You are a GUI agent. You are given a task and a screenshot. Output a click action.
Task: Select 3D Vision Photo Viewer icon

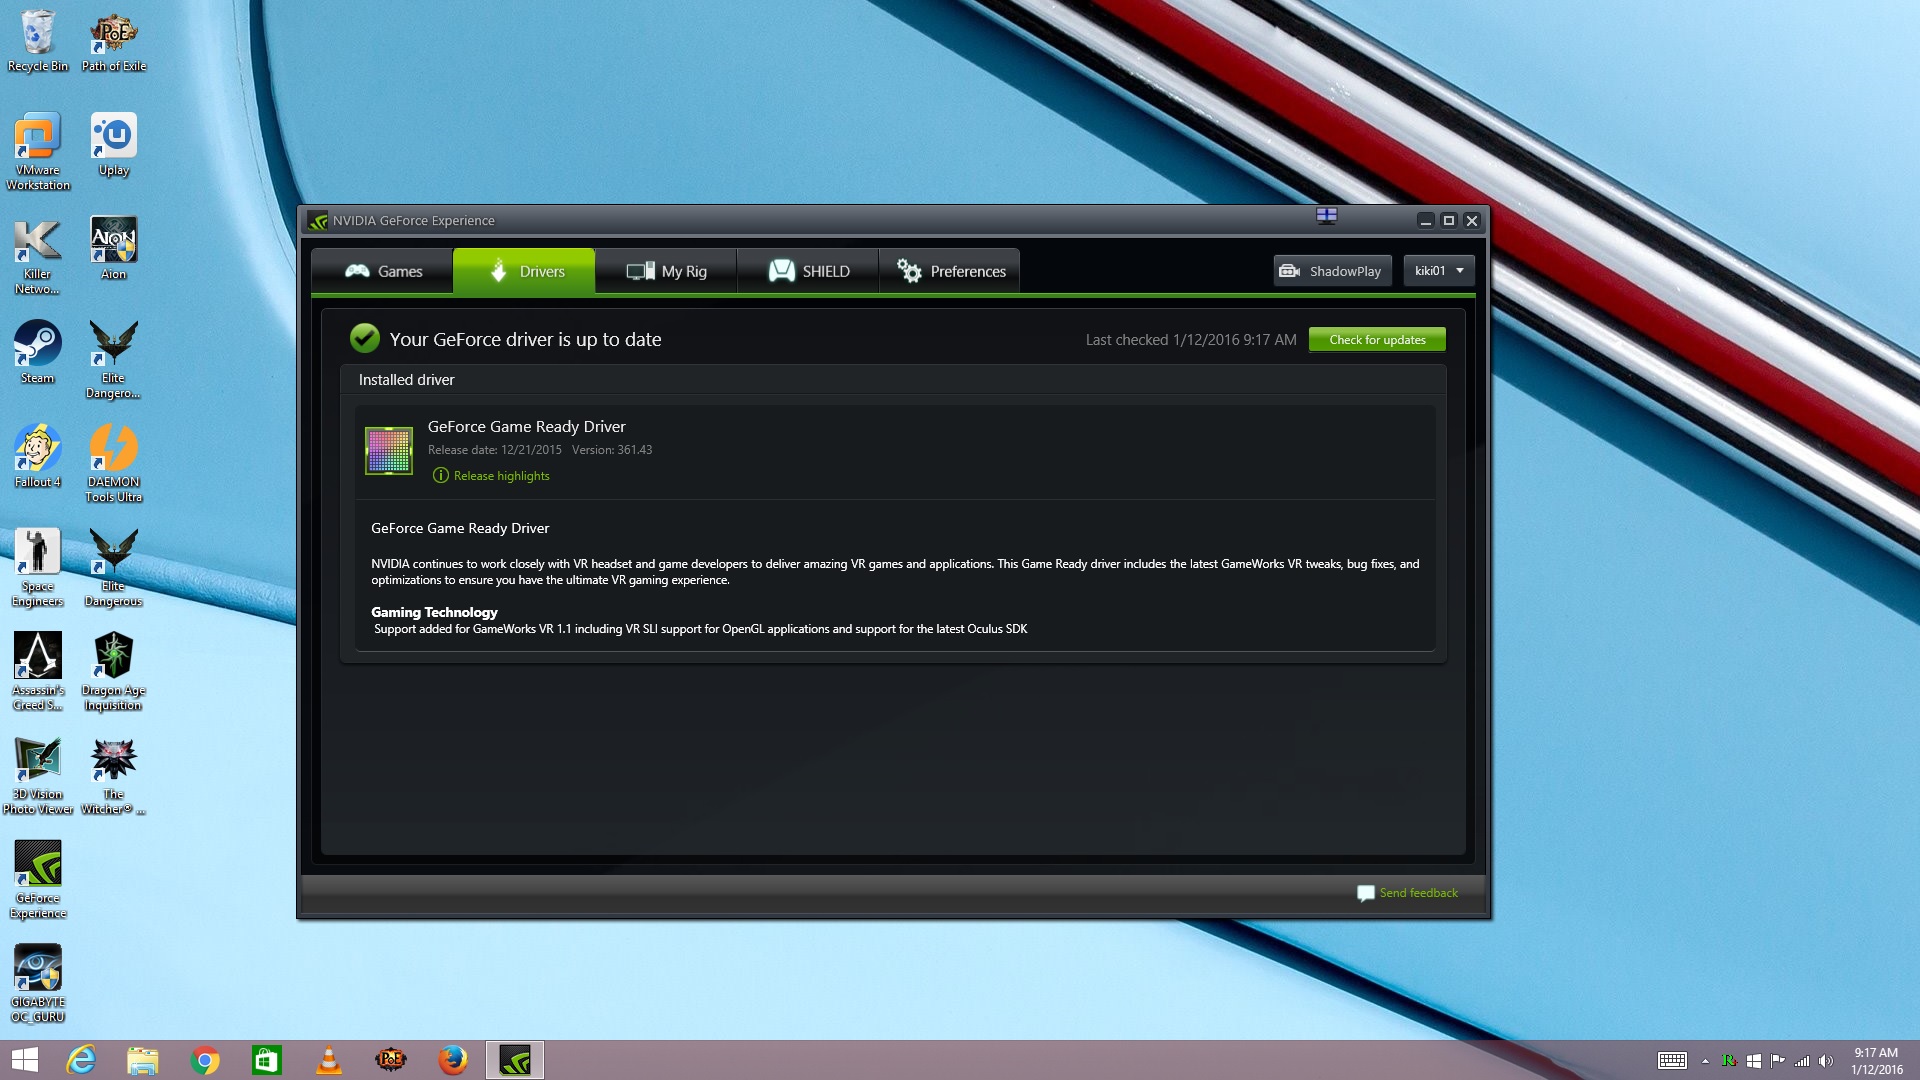[38, 775]
